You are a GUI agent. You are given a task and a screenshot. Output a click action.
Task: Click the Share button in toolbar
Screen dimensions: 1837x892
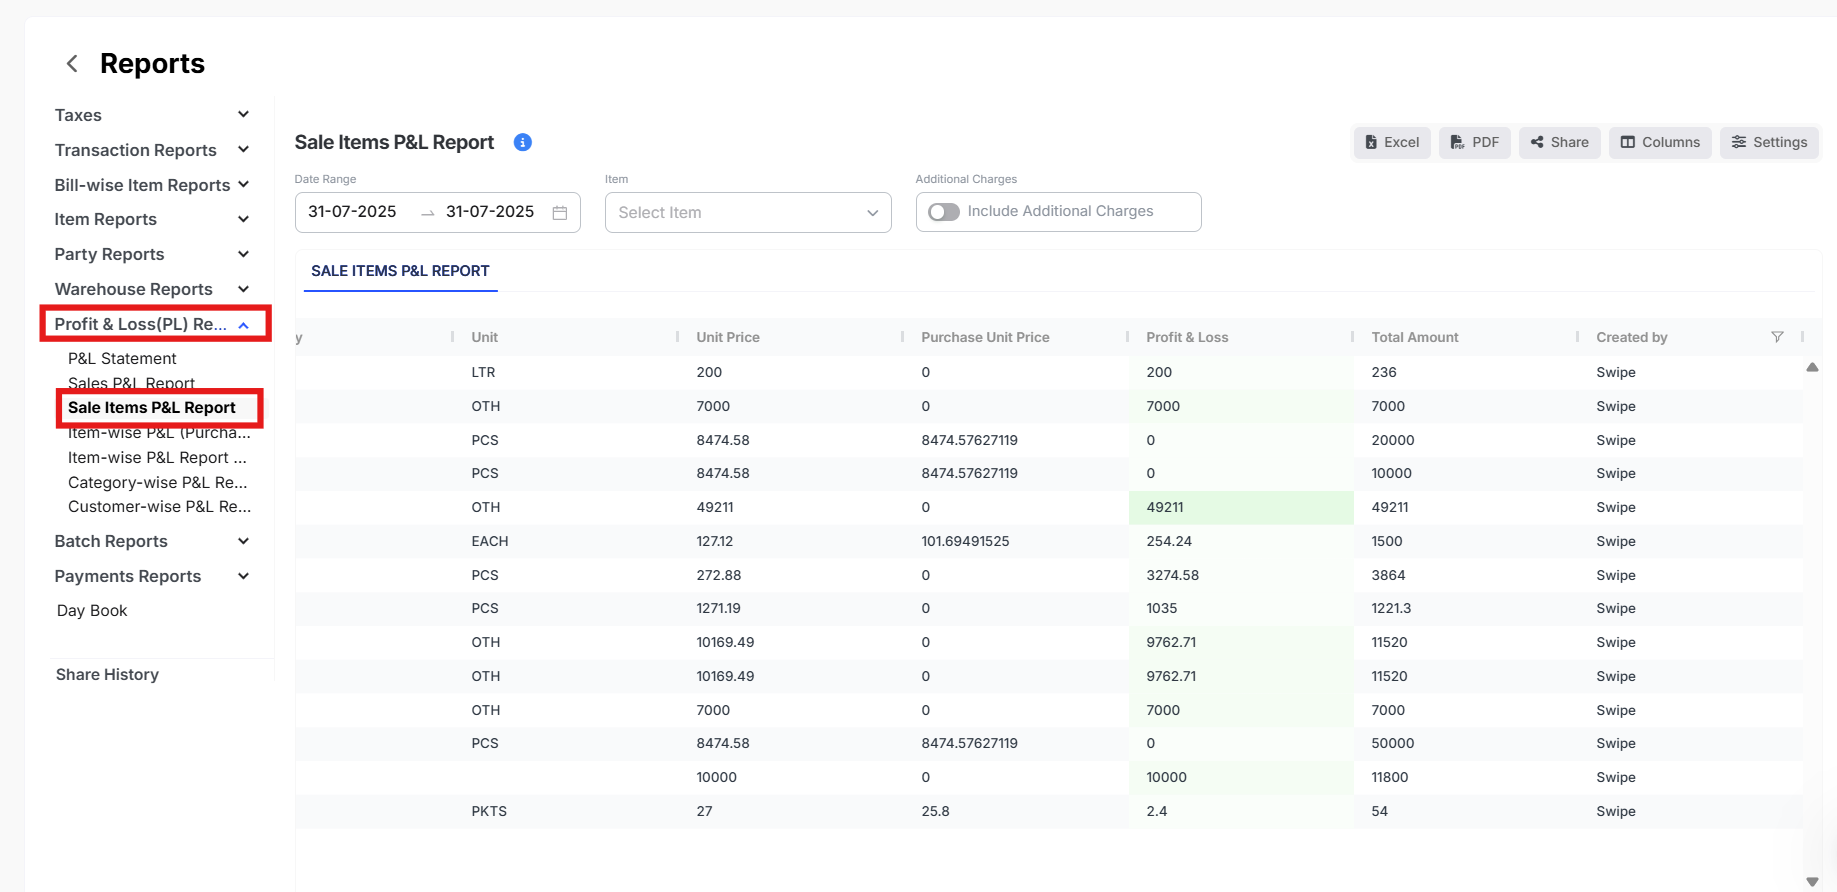point(1560,143)
